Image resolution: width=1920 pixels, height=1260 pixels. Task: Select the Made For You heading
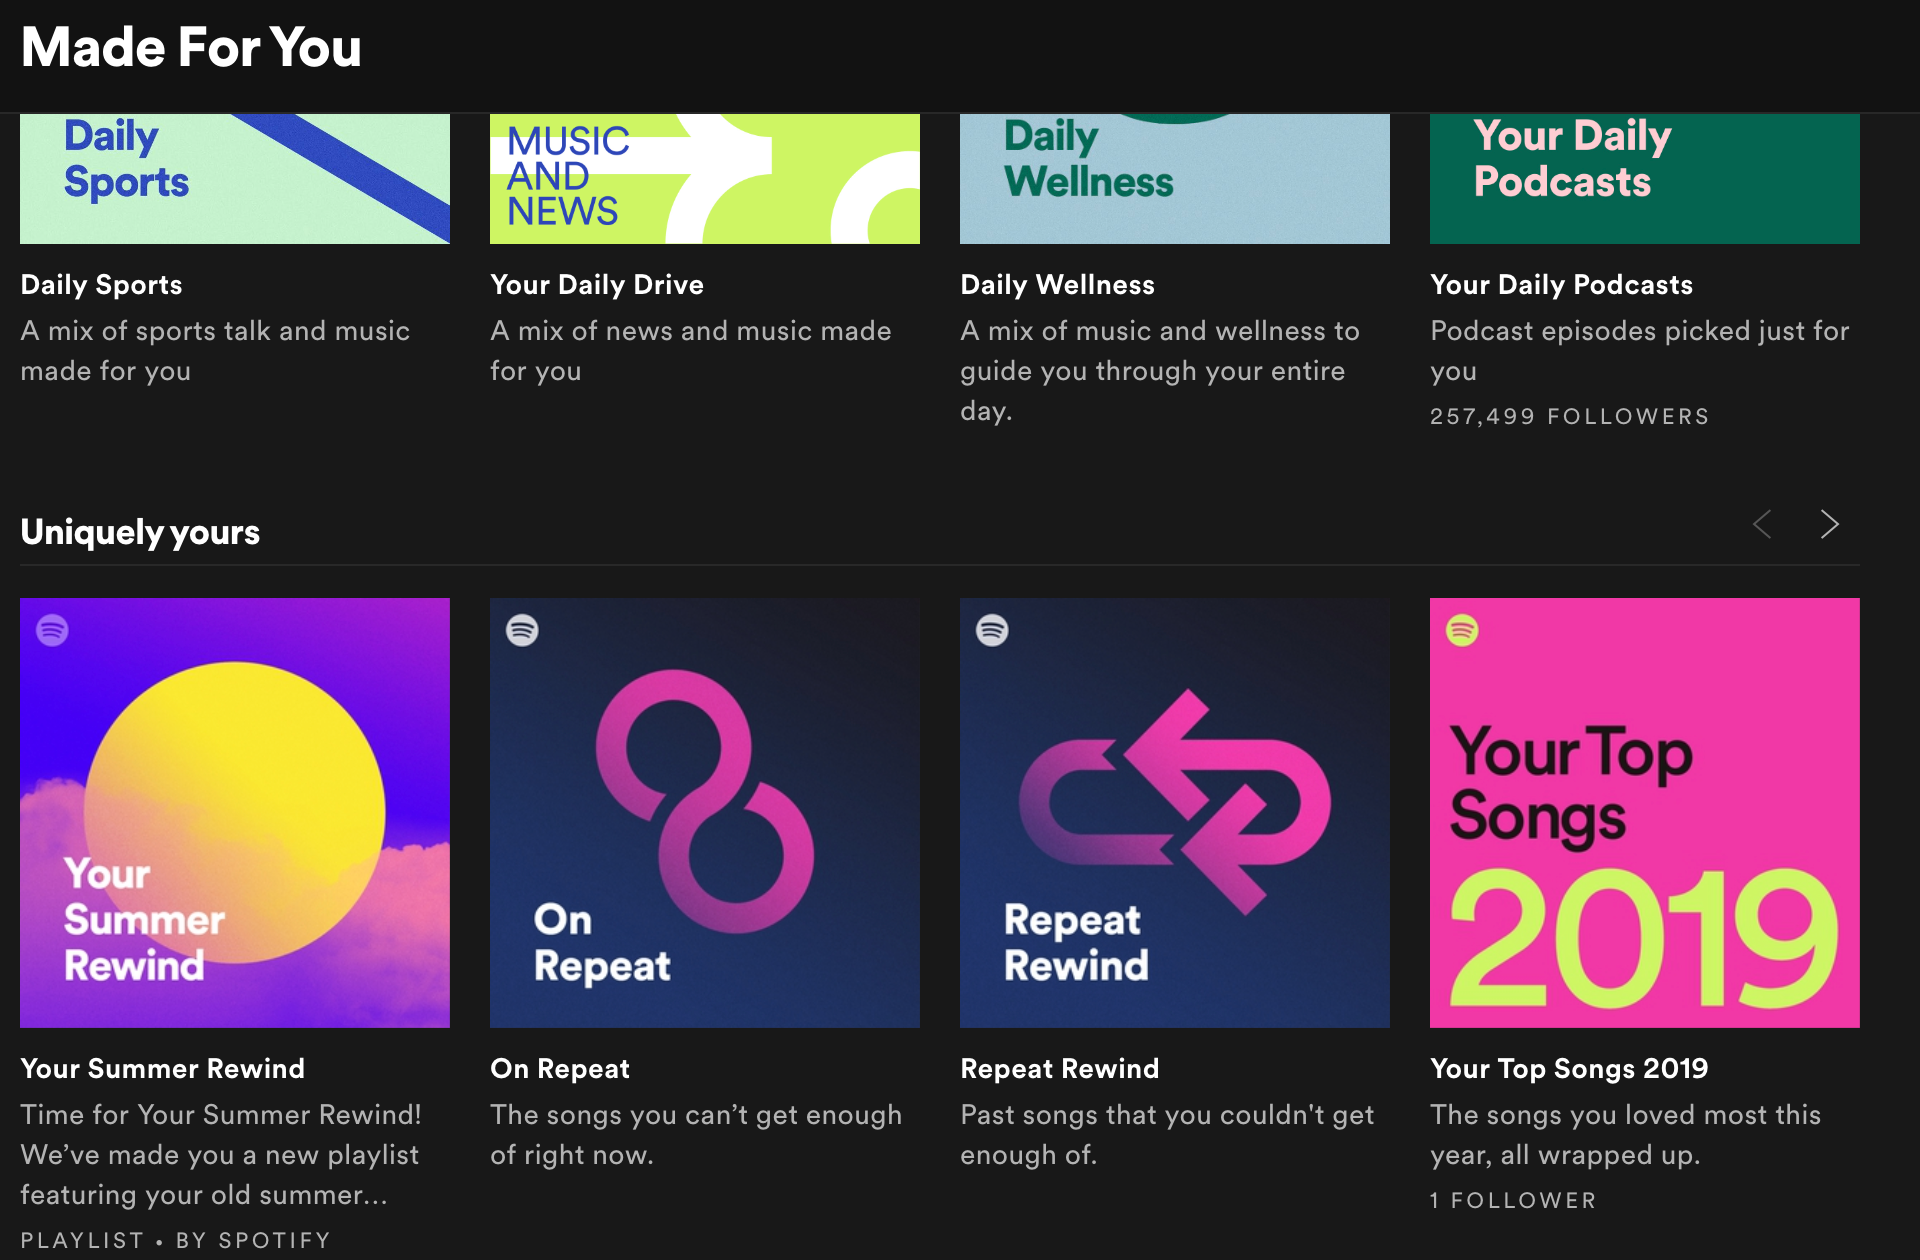191,46
